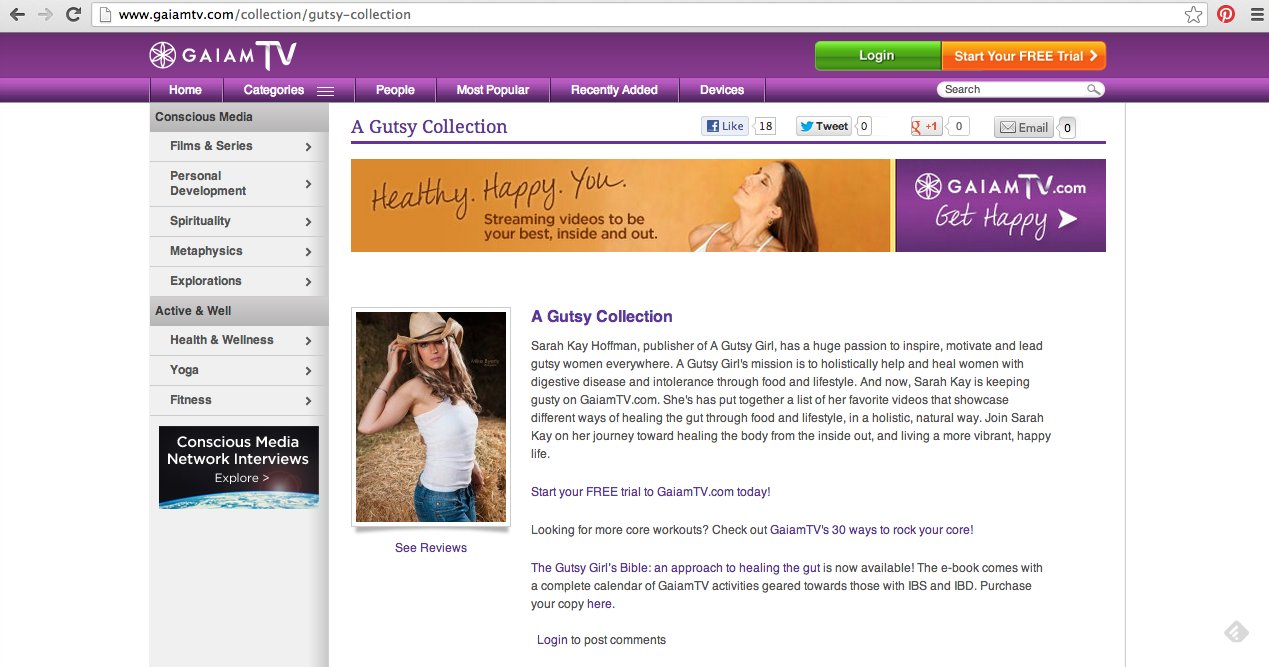Click the Google +1 icon

coord(925,126)
